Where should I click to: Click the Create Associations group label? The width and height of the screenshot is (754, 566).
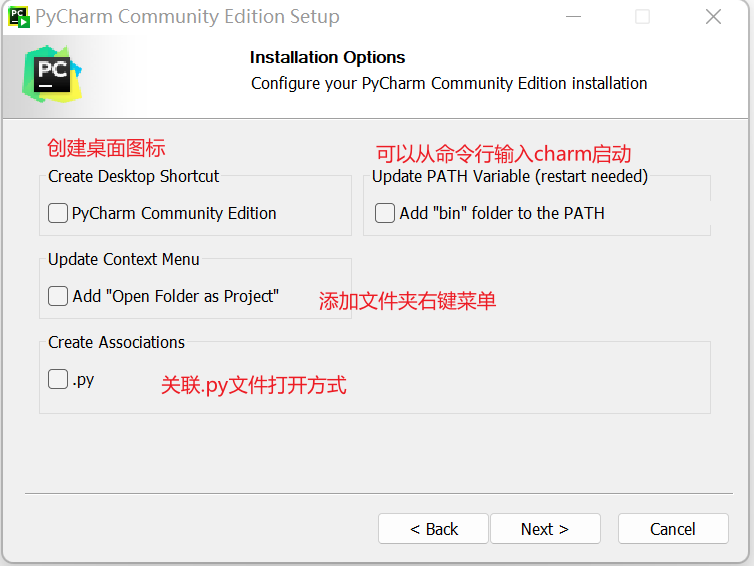coord(116,342)
